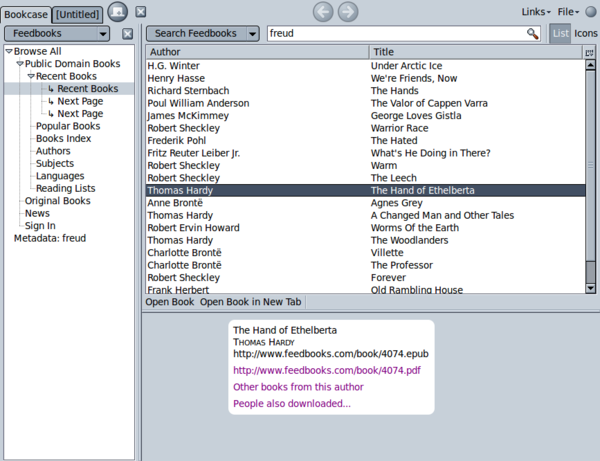Follow People also downloaded link

(292, 404)
